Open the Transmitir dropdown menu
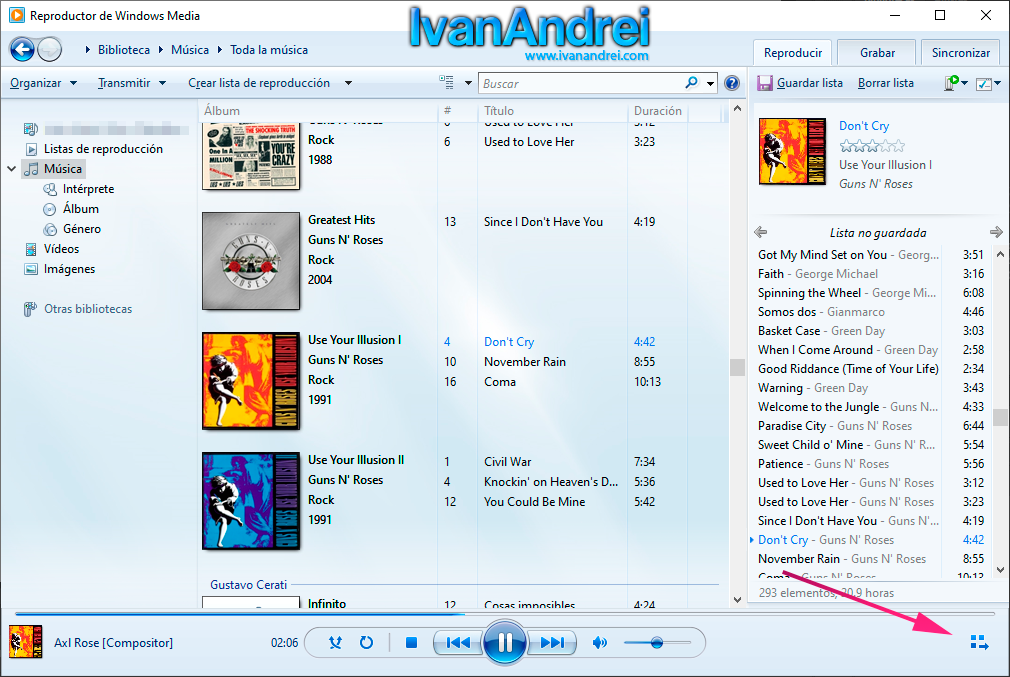Image resolution: width=1010 pixels, height=677 pixels. pos(132,82)
